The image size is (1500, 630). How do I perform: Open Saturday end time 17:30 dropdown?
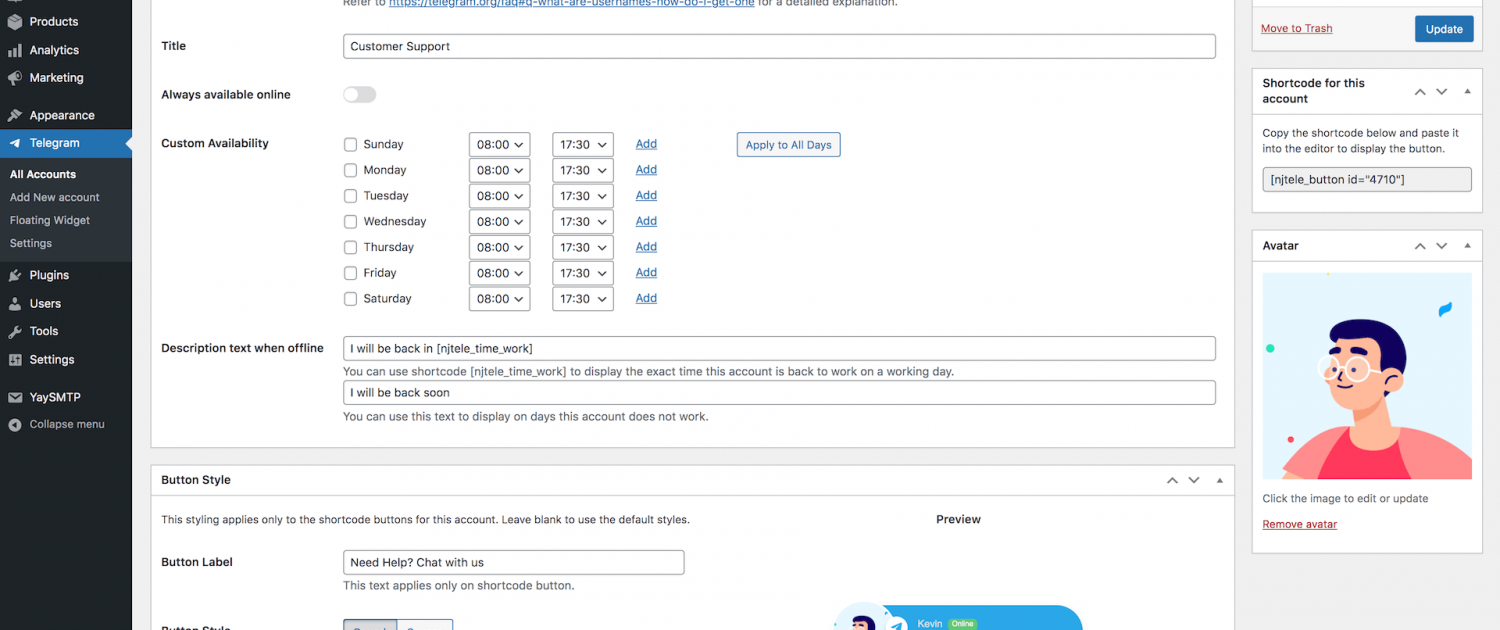click(583, 298)
